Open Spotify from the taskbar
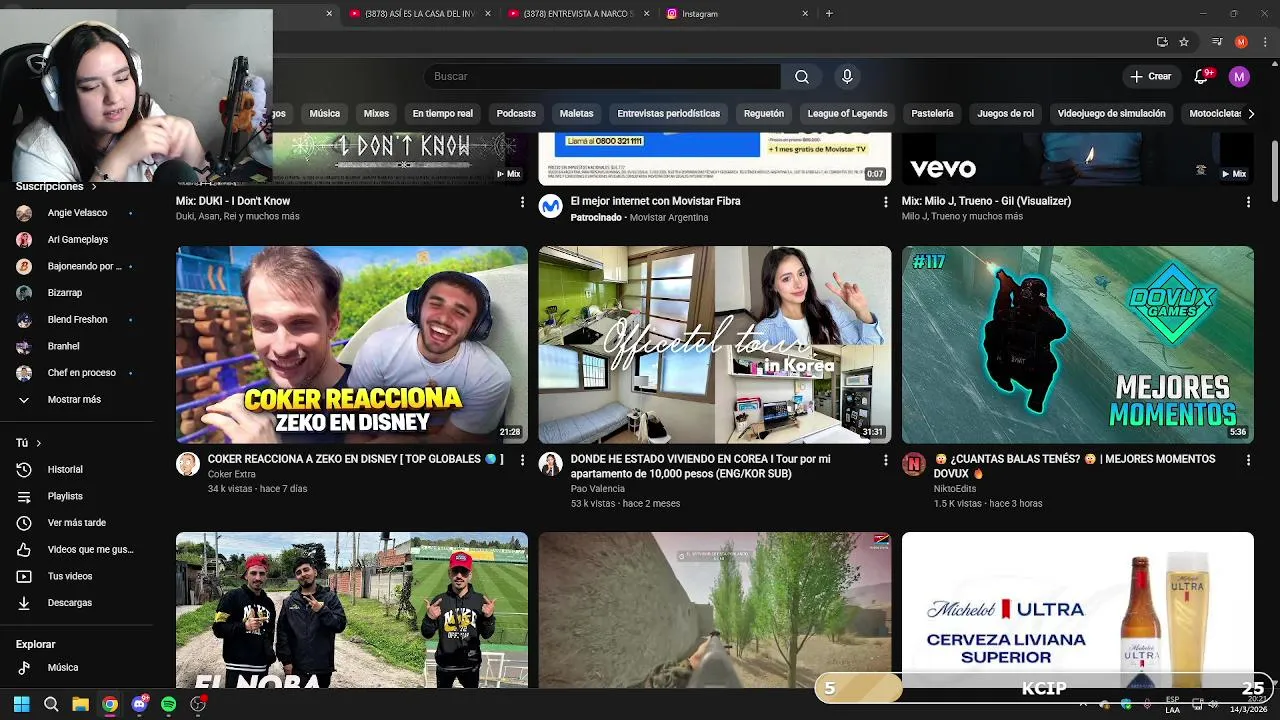 [168, 705]
